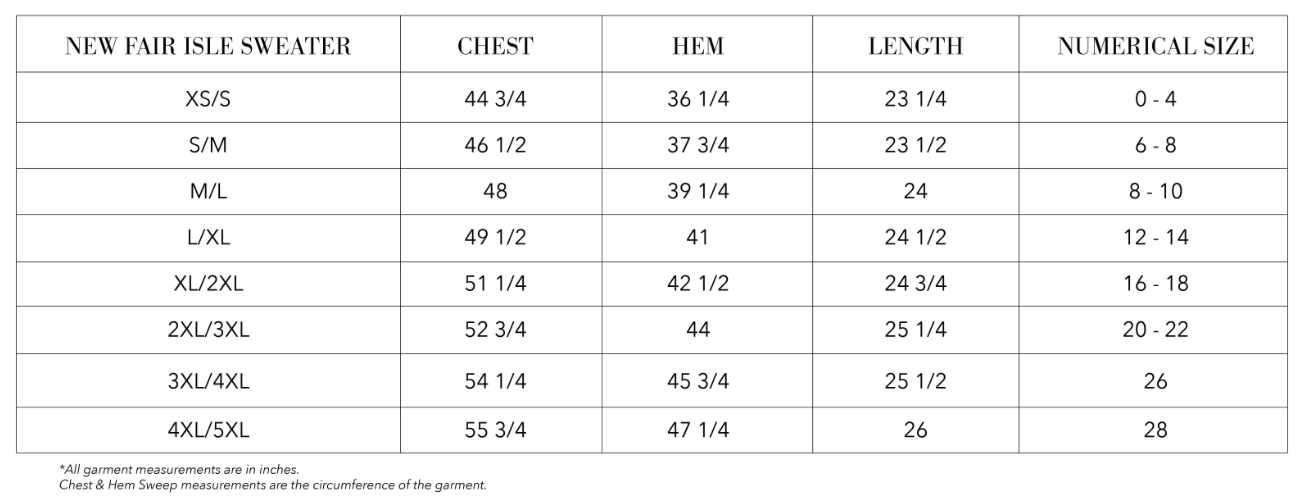Viewport: 1306px width, 504px height.
Task: Select the XL/2XL size row label
Action: pyautogui.click(x=208, y=284)
